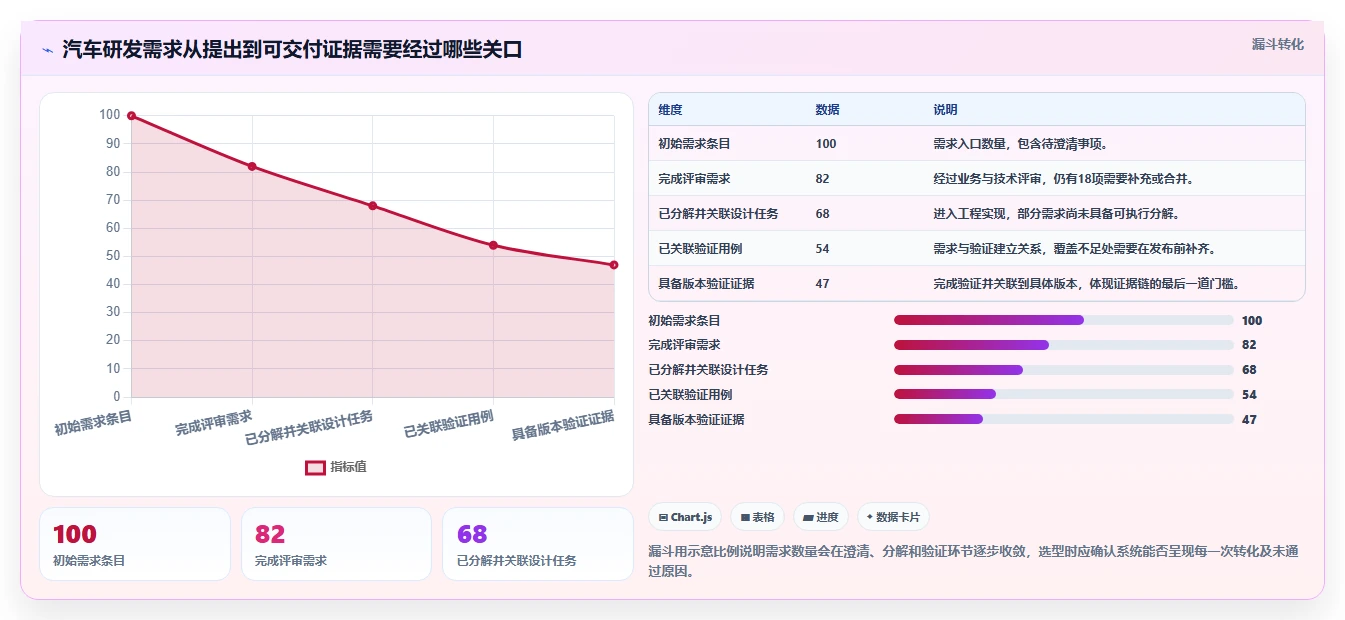1345x620 pixels.
Task: Select table cell 已分解并关联设计任务
Action: (718, 214)
